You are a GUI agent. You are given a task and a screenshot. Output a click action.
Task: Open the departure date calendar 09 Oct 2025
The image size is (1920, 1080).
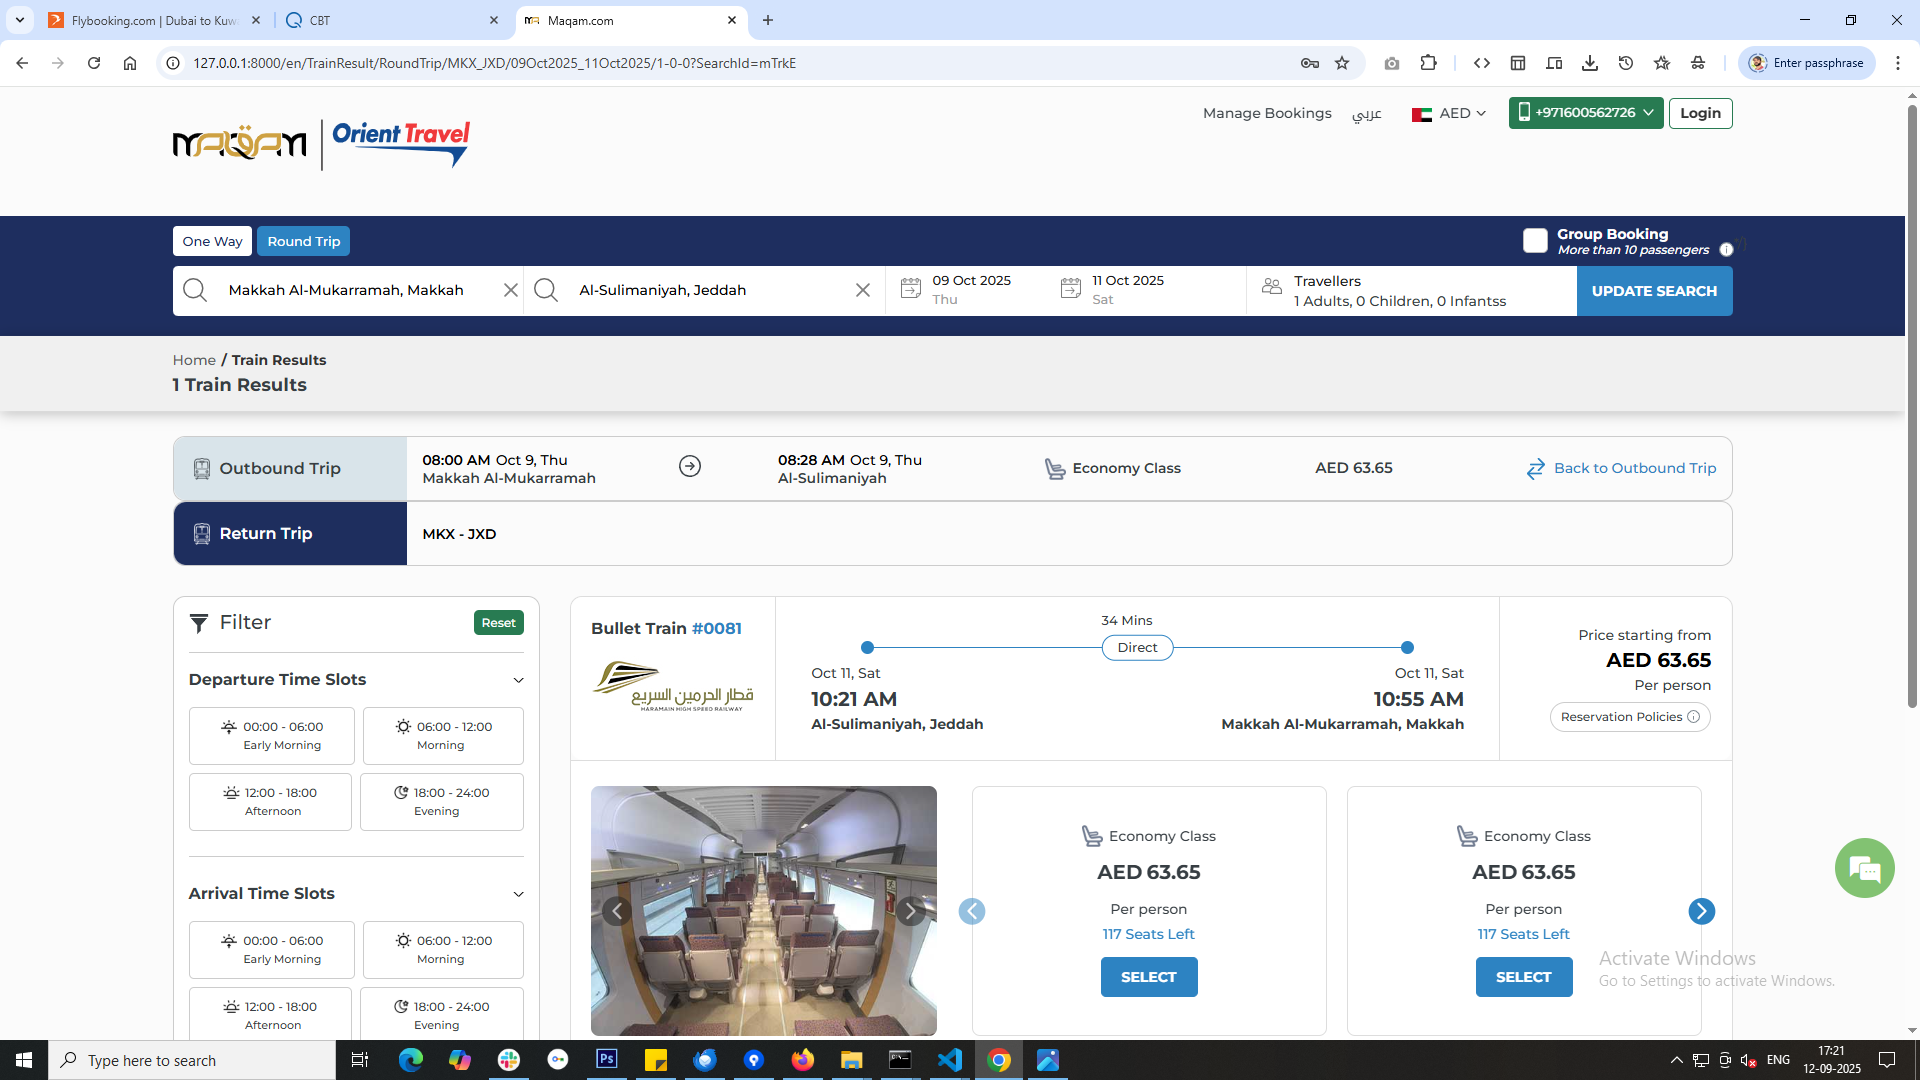pyautogui.click(x=970, y=290)
